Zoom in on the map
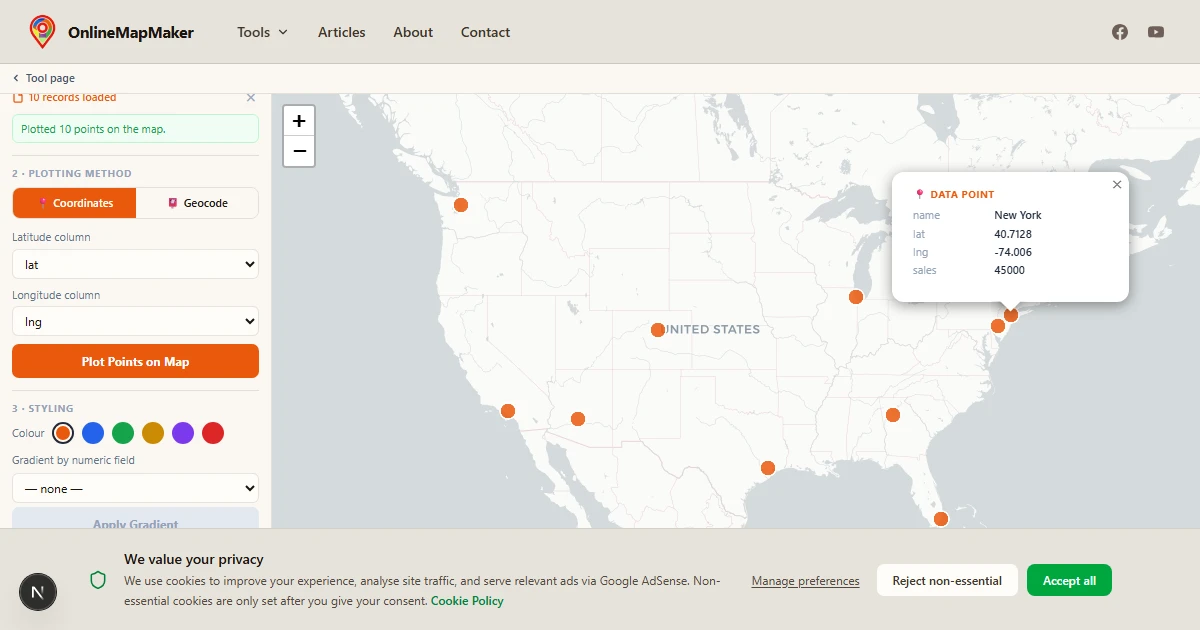The image size is (1200, 630). (299, 120)
